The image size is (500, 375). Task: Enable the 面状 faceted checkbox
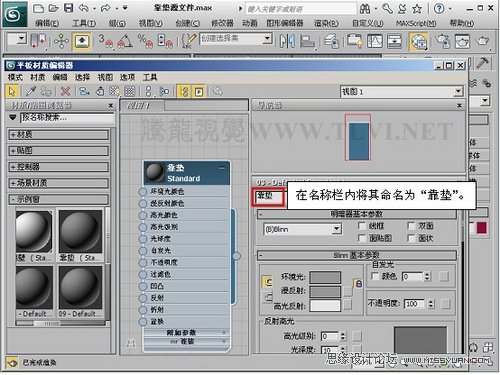tap(411, 238)
